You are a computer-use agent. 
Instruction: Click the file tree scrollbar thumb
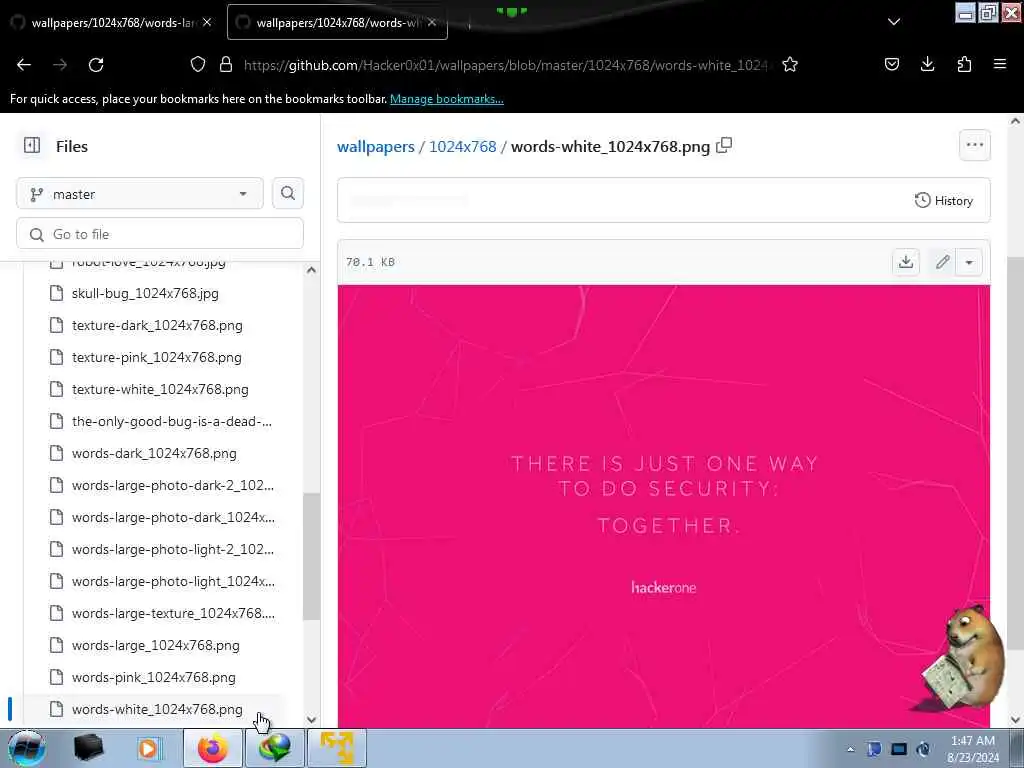[312, 556]
